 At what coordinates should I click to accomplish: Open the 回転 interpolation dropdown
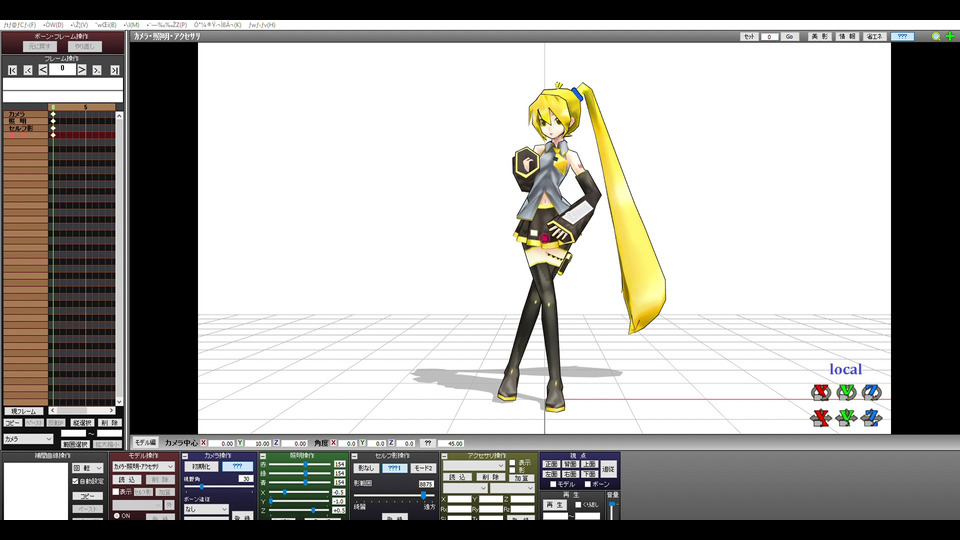click(88, 468)
